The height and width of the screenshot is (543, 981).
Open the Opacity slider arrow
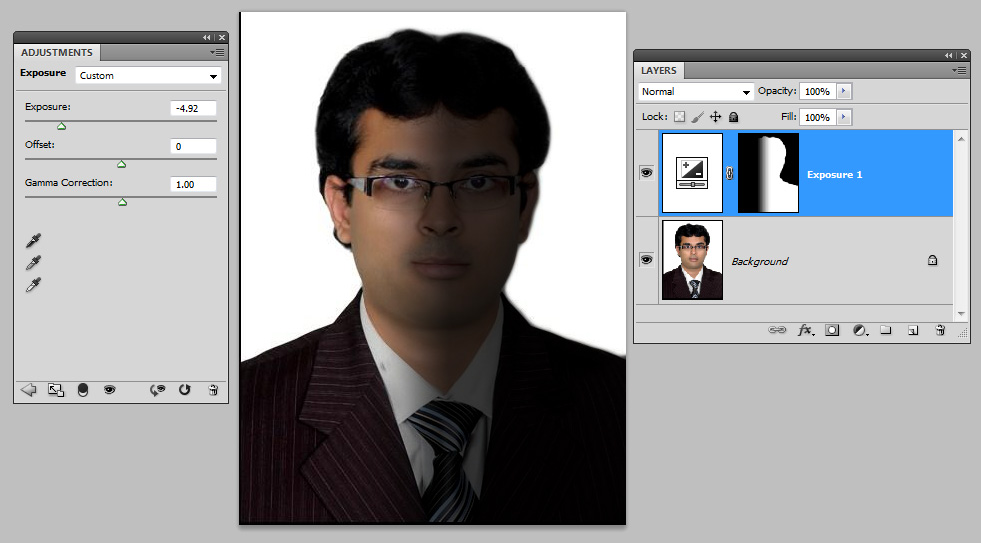tap(843, 91)
